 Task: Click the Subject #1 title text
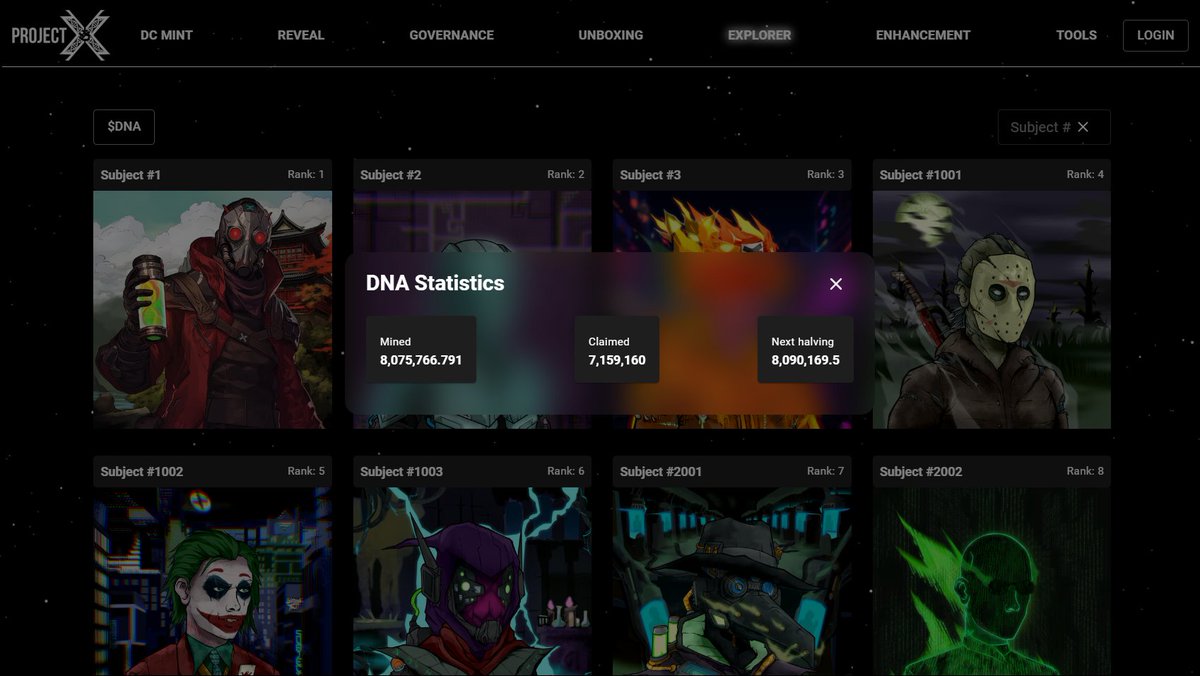click(130, 175)
